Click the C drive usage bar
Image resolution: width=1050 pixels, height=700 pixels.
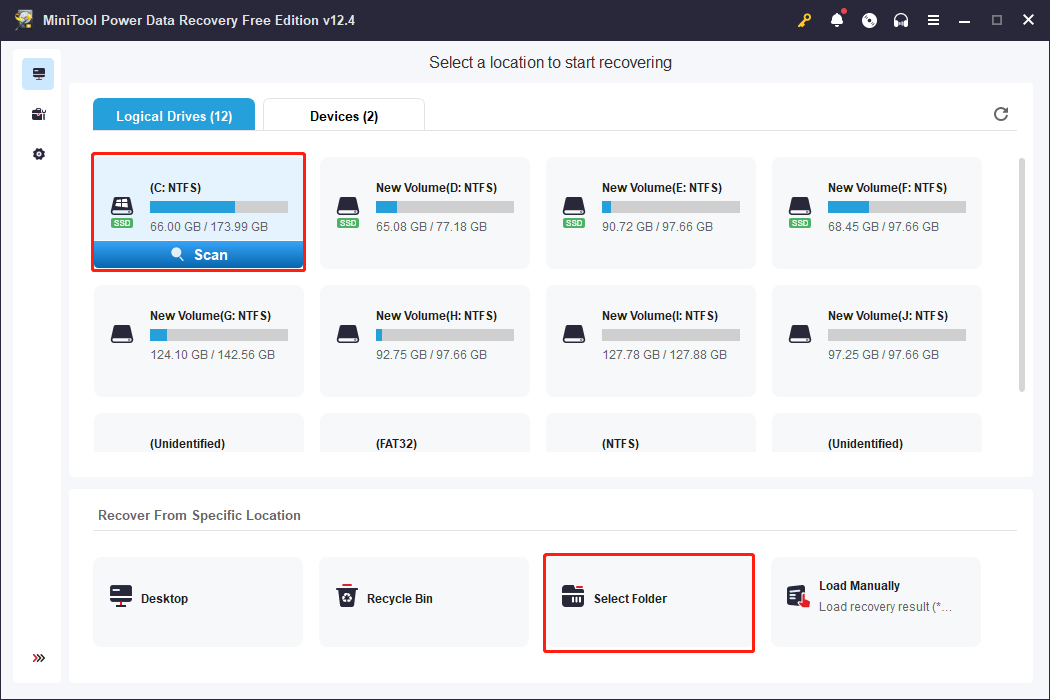click(219, 207)
